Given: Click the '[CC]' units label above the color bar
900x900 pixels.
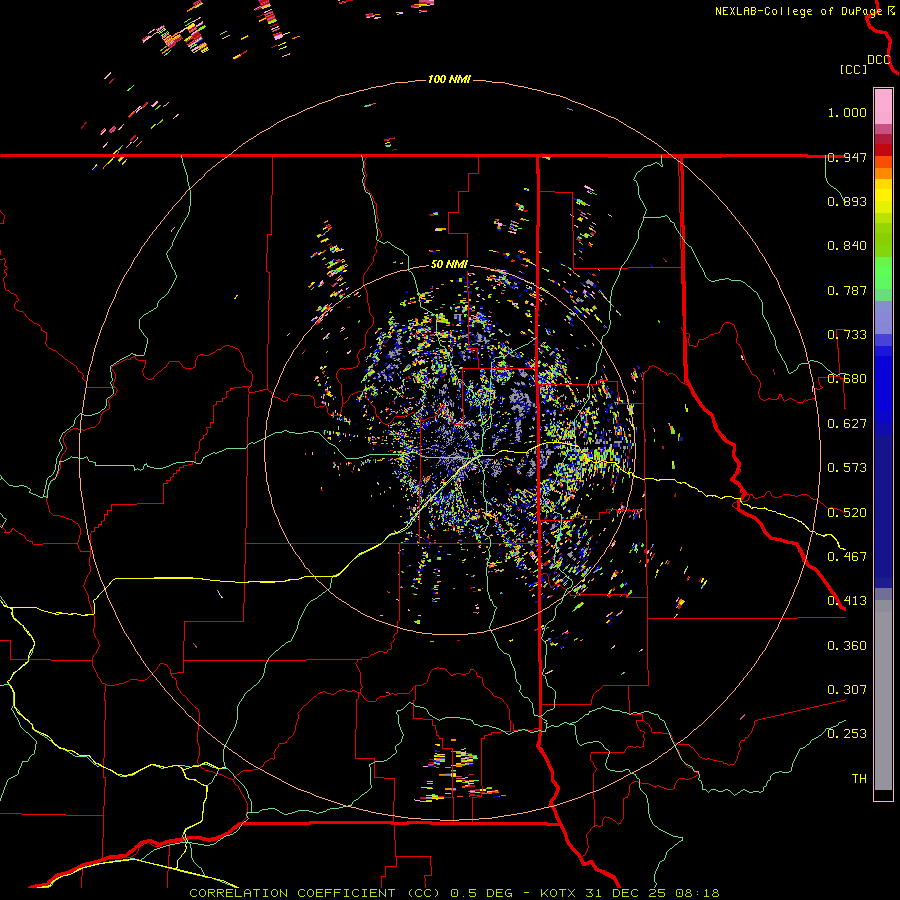Looking at the screenshot, I should point(854,69).
